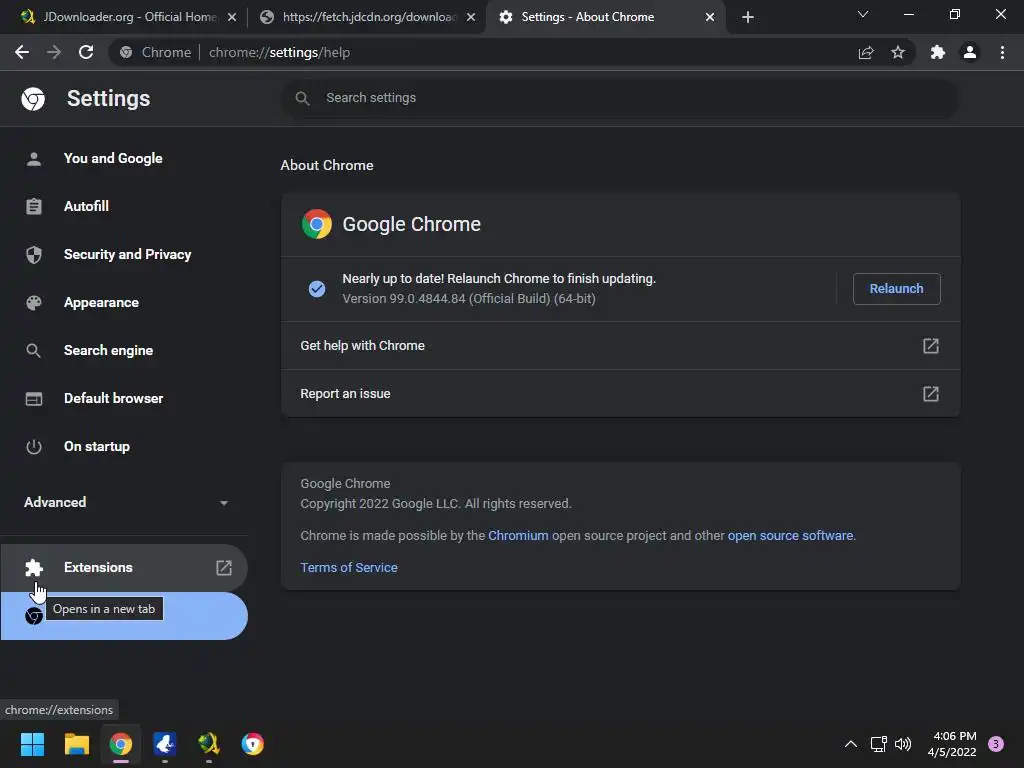Click the Report an issue external link icon
The width and height of the screenshot is (1024, 768).
point(931,394)
